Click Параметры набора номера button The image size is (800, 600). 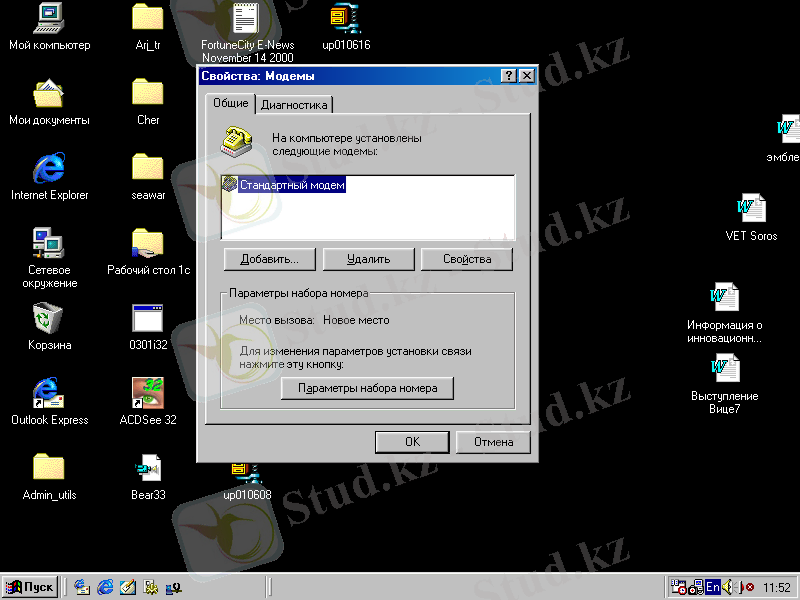(368, 388)
